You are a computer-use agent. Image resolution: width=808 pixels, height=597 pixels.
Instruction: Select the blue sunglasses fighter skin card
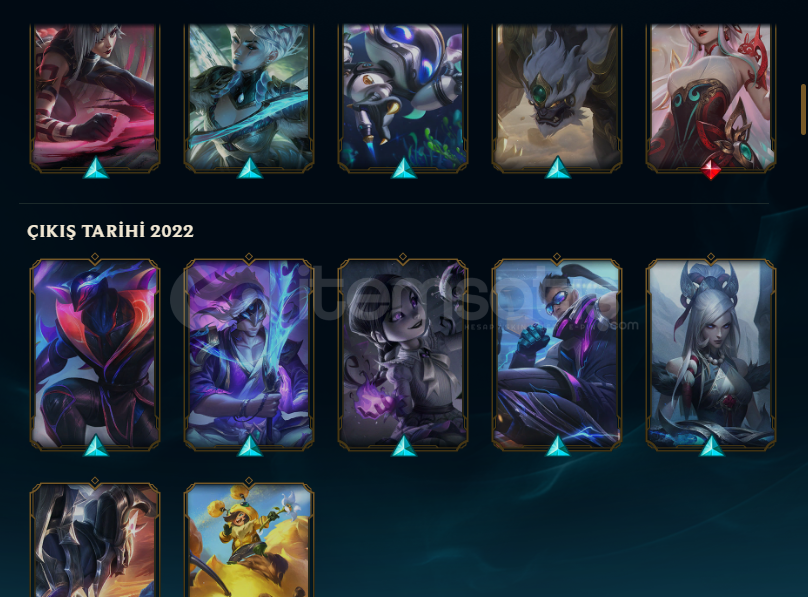pyautogui.click(x=557, y=354)
